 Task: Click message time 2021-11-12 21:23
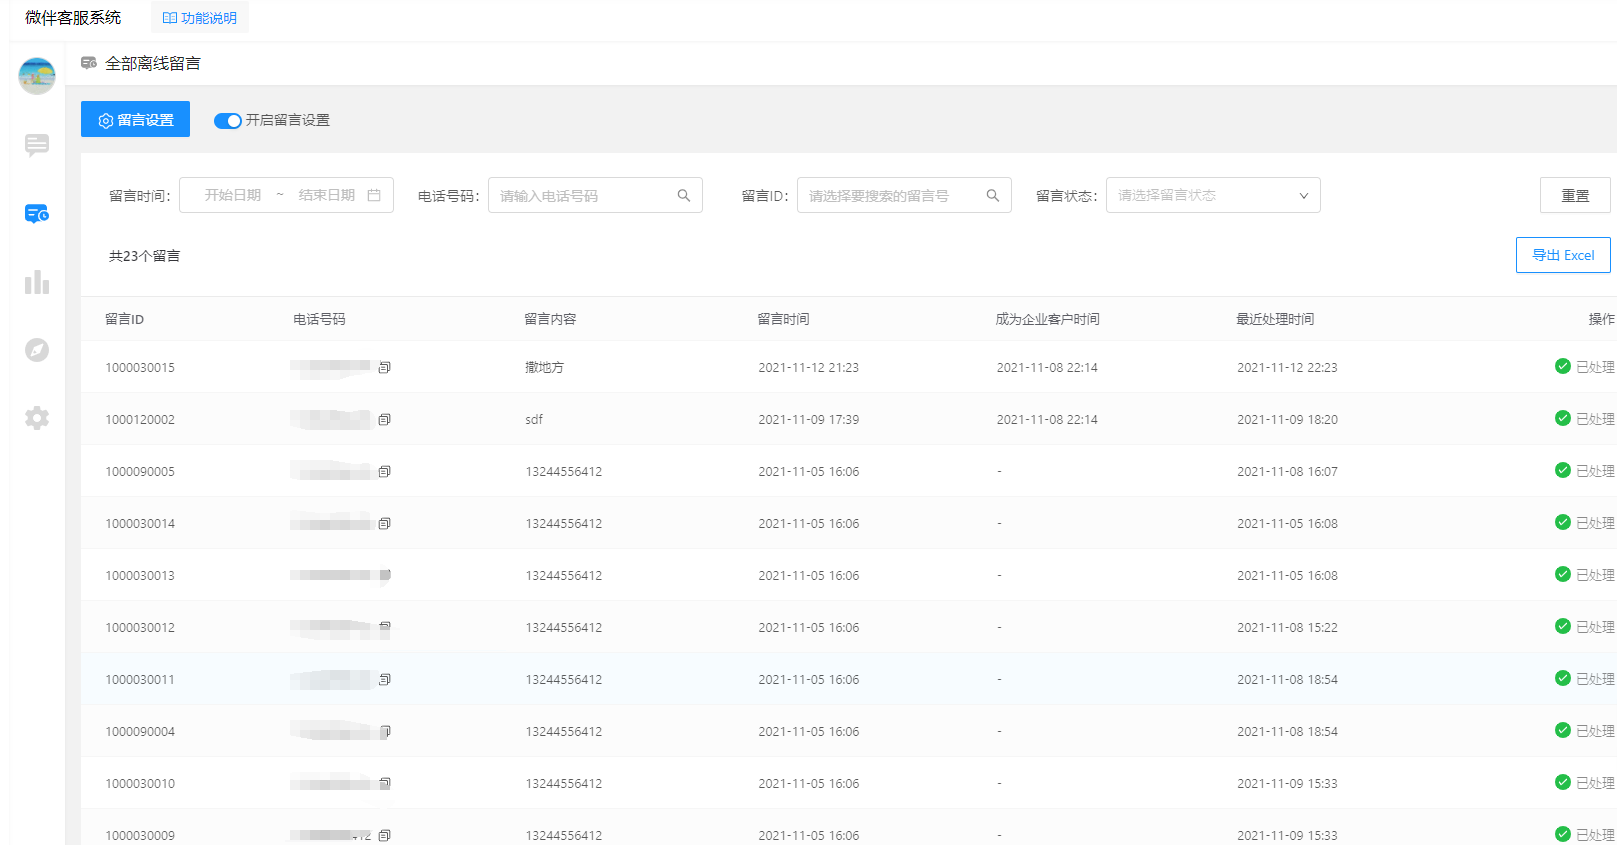click(x=809, y=367)
